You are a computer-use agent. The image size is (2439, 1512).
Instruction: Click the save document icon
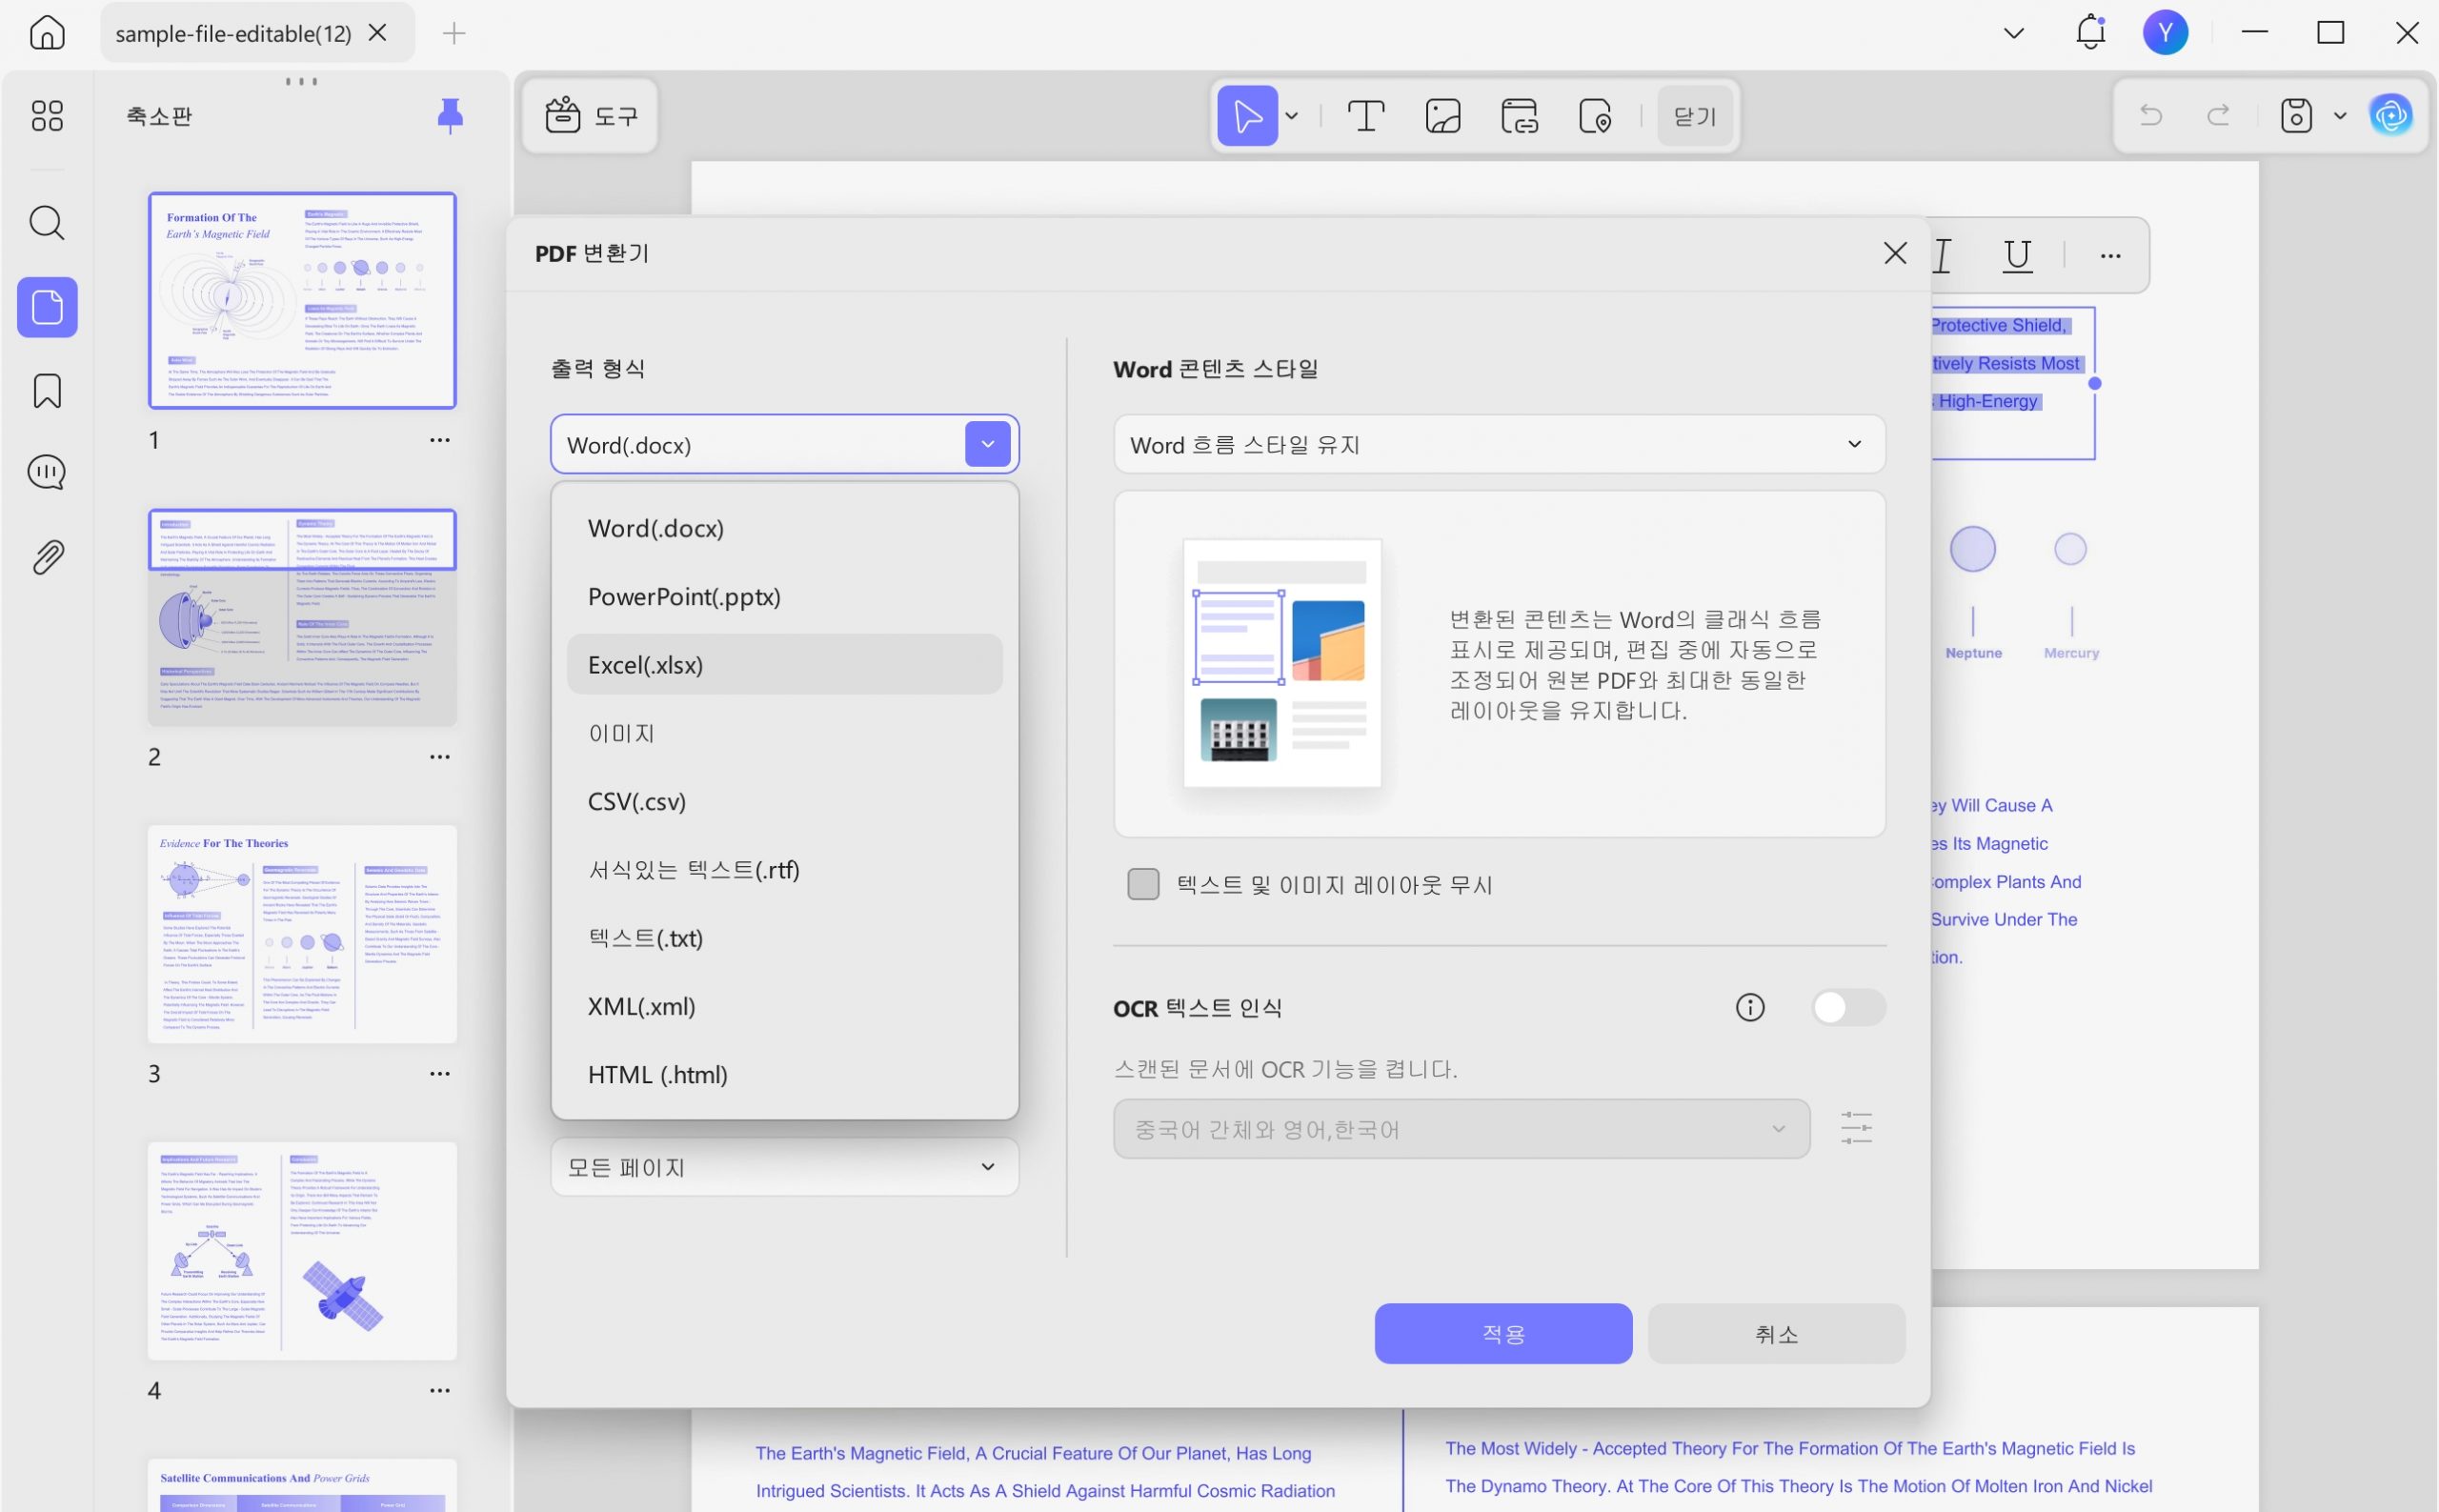pyautogui.click(x=2296, y=116)
